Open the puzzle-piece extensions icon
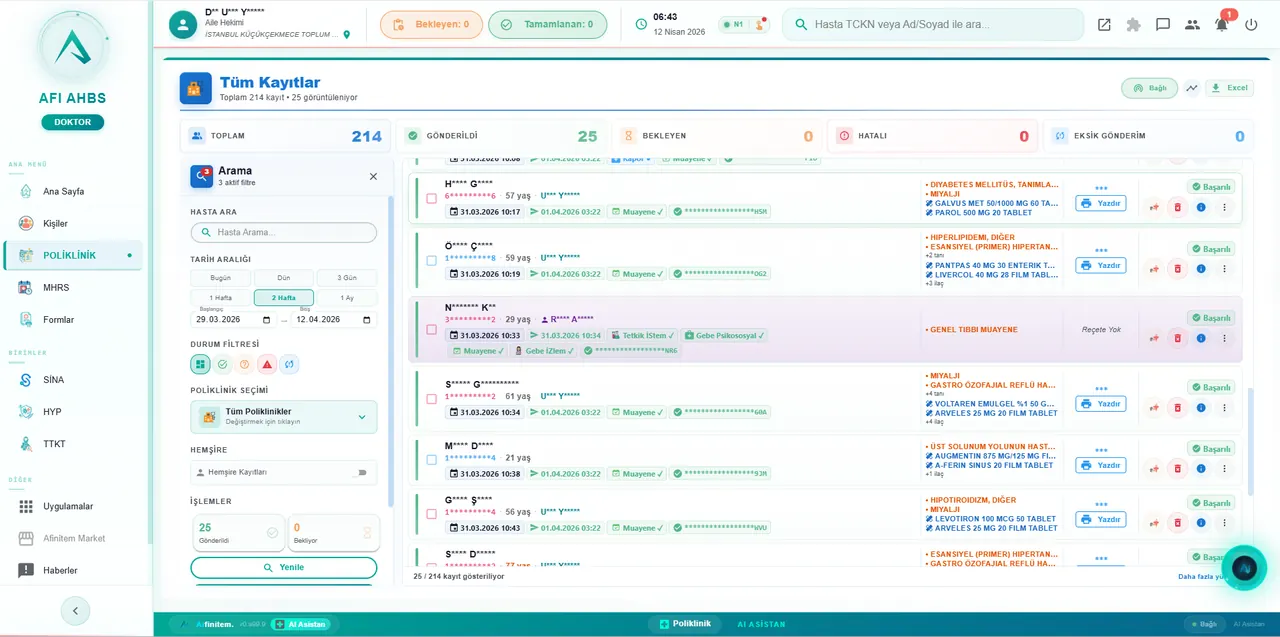The image size is (1280, 637). 1133,25
